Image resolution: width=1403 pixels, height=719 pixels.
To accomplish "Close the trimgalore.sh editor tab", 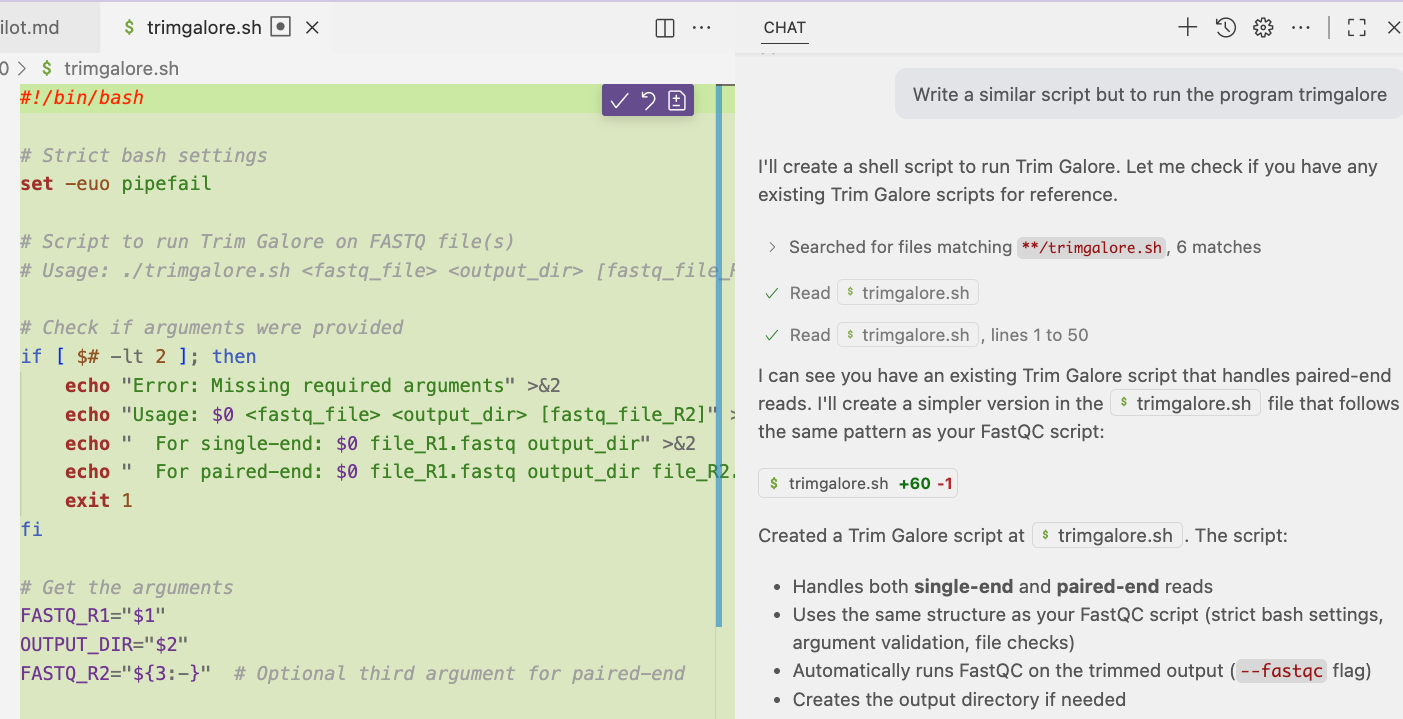I will pos(311,28).
